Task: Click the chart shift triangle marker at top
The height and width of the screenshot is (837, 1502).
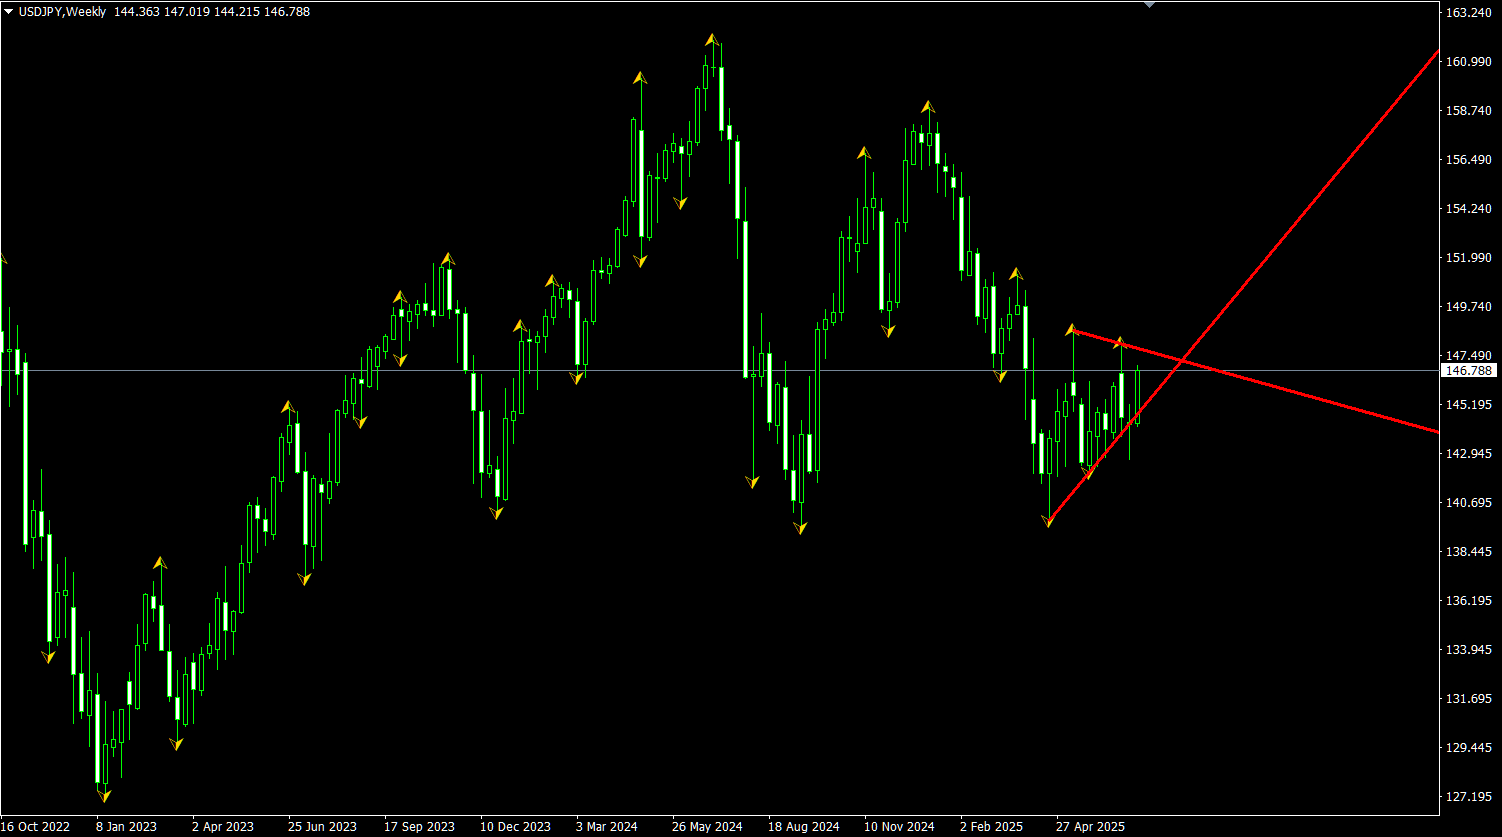Action: (x=1149, y=4)
